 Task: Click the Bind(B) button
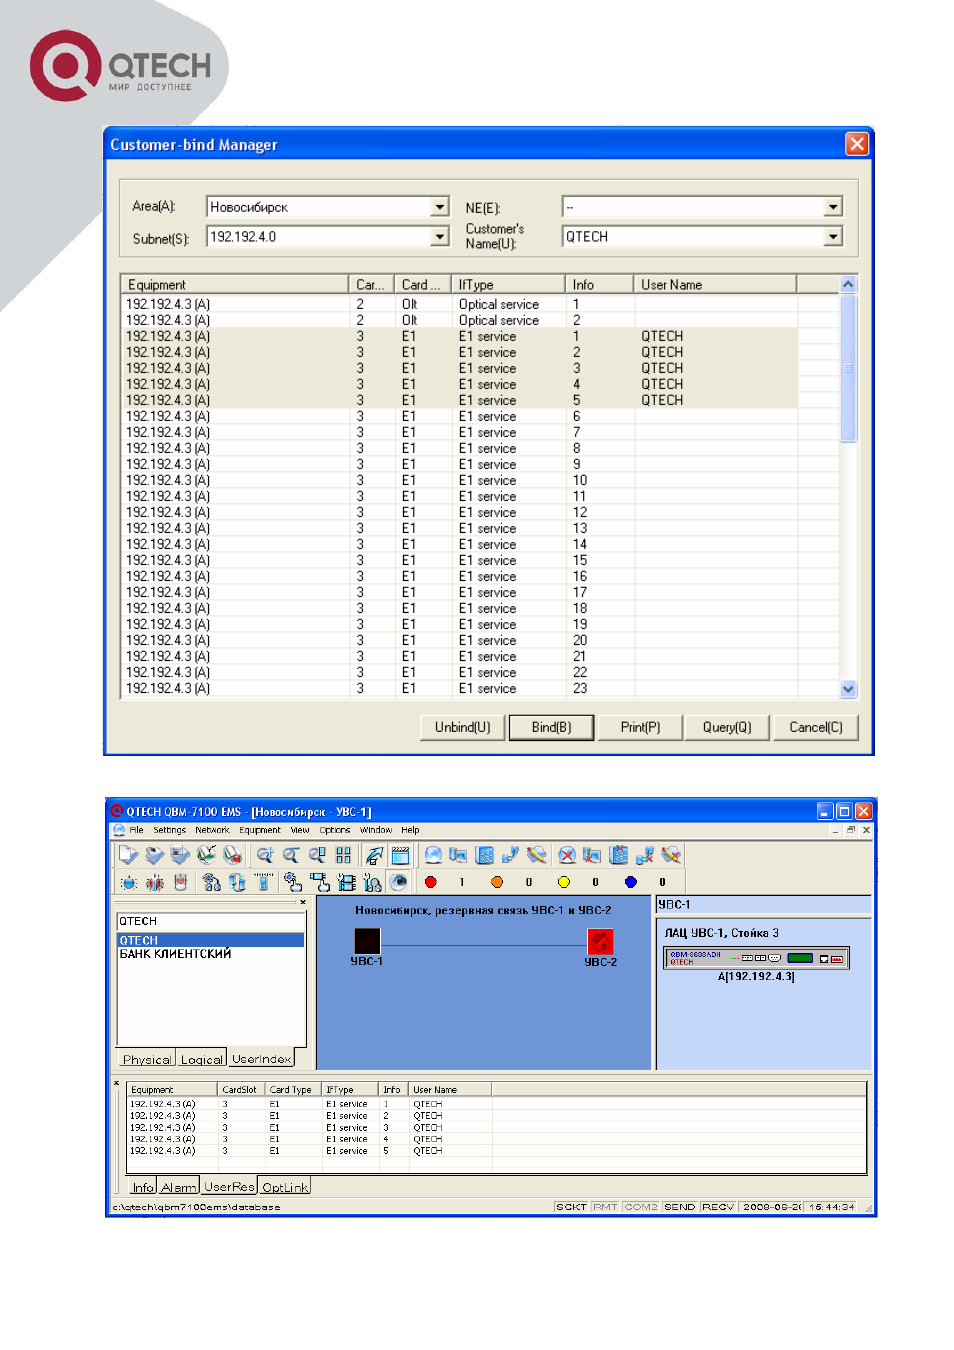(551, 727)
